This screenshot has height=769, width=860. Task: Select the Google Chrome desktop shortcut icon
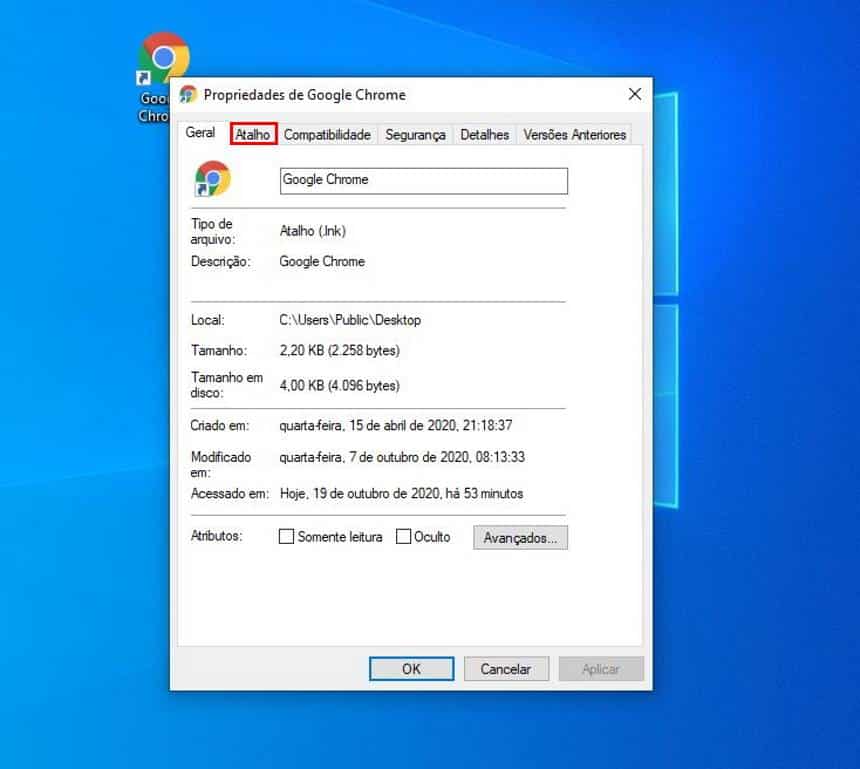162,58
